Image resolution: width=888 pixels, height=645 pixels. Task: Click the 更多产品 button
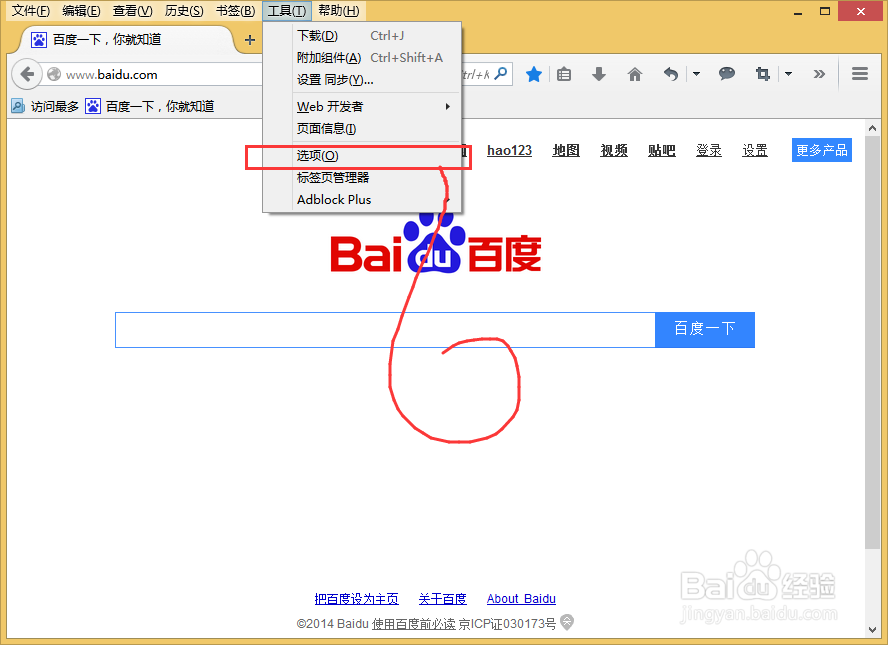821,150
